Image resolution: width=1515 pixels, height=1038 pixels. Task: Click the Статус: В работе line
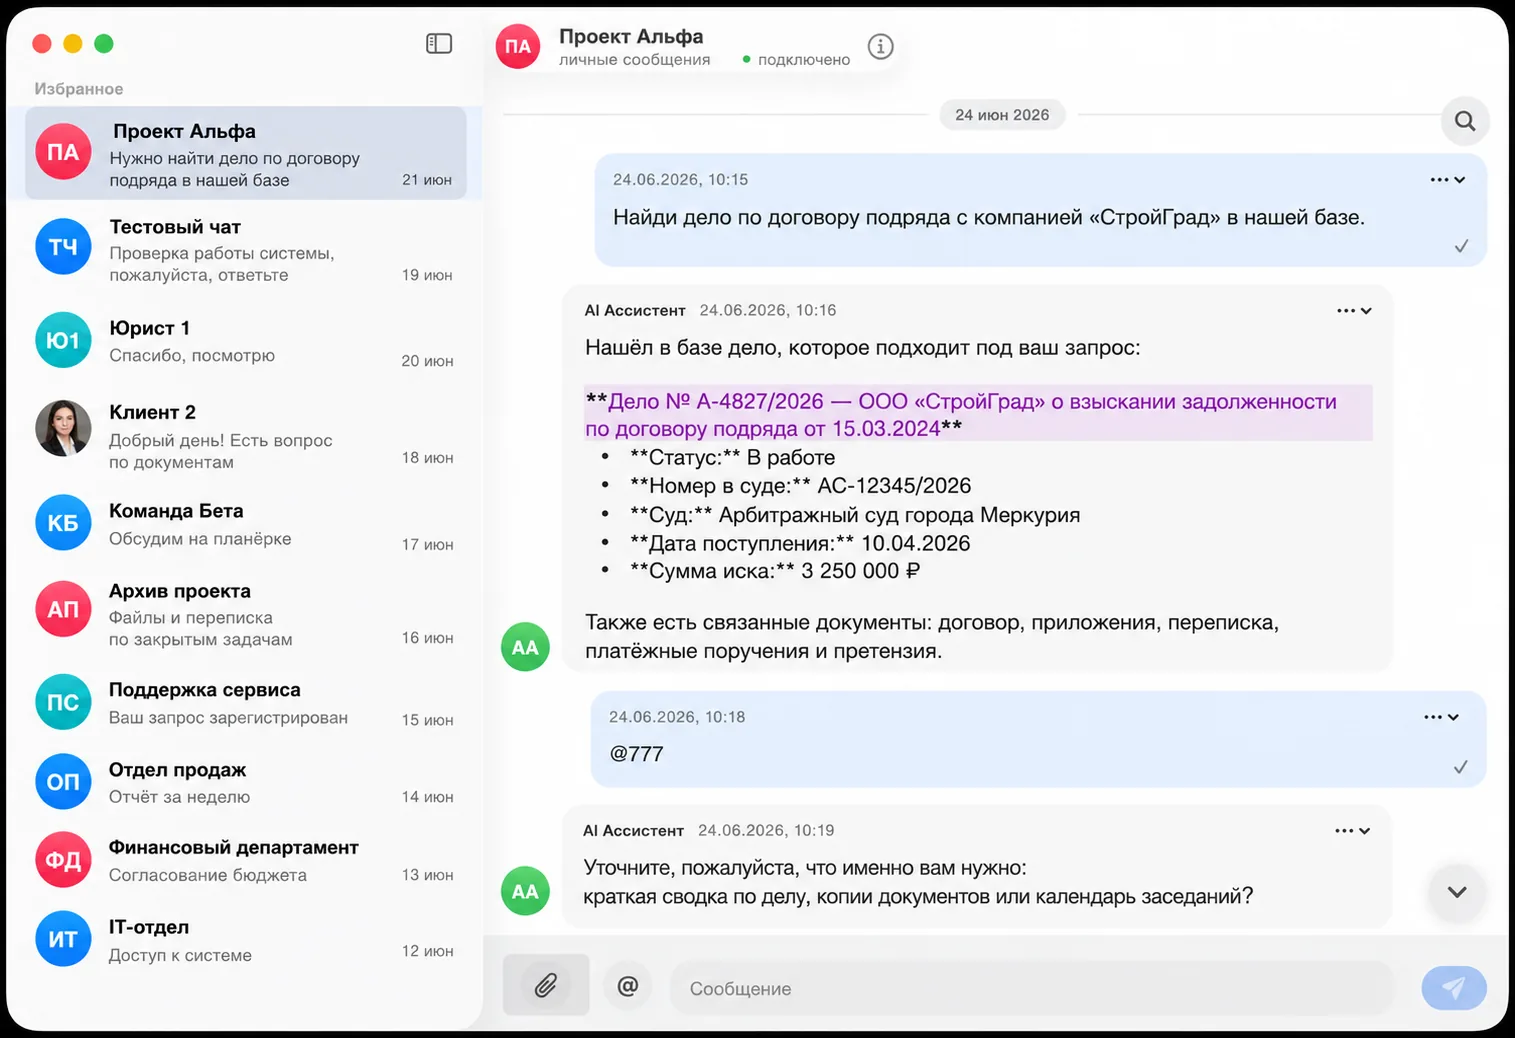click(733, 458)
